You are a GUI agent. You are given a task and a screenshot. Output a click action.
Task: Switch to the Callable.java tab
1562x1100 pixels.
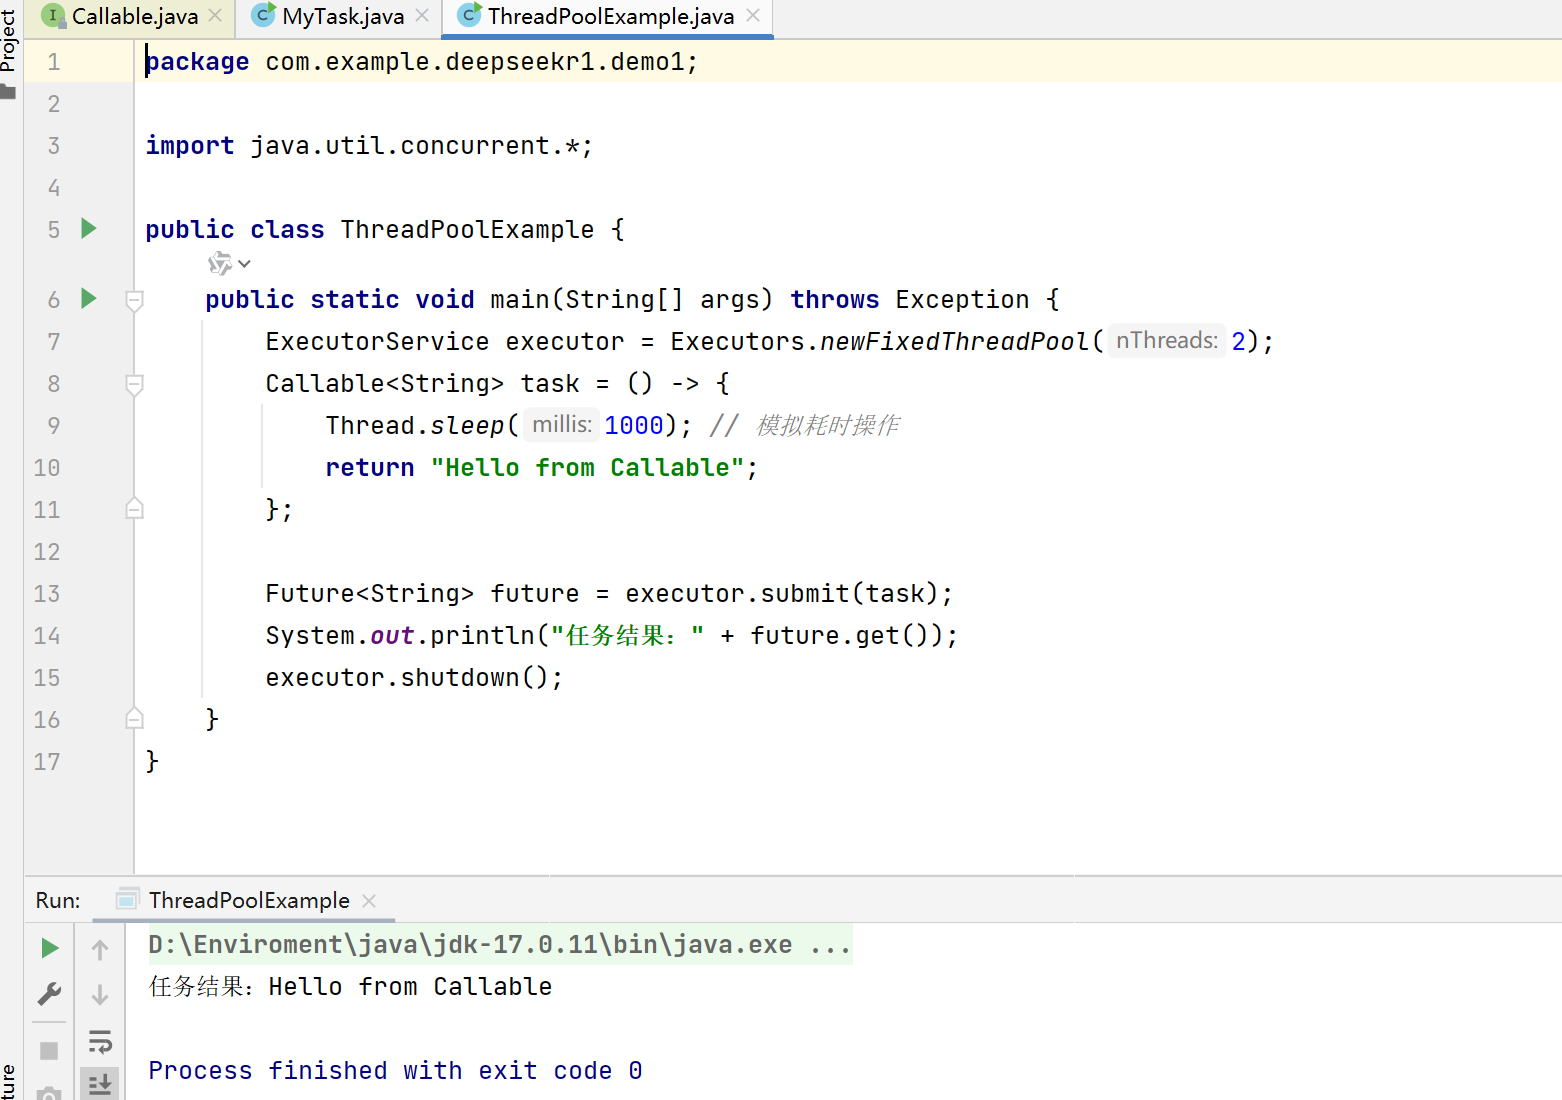tap(134, 16)
